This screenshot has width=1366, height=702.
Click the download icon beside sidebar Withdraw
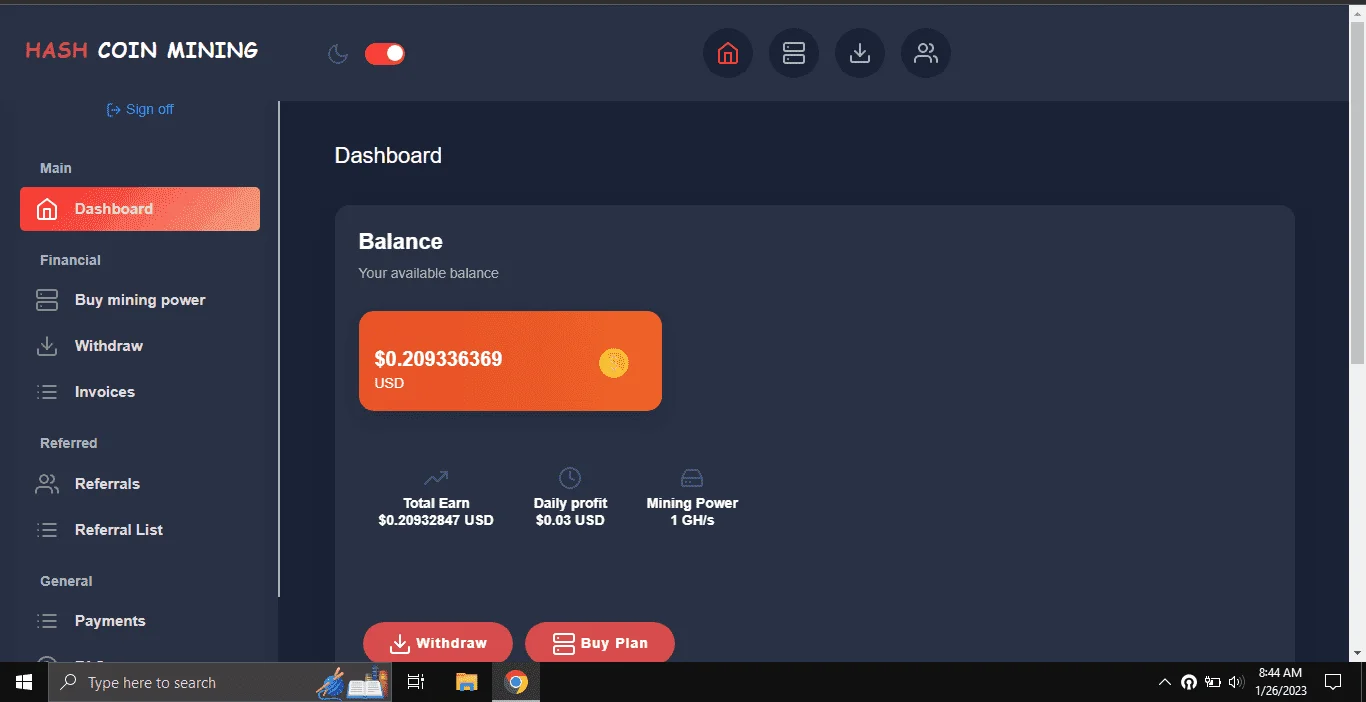[47, 346]
